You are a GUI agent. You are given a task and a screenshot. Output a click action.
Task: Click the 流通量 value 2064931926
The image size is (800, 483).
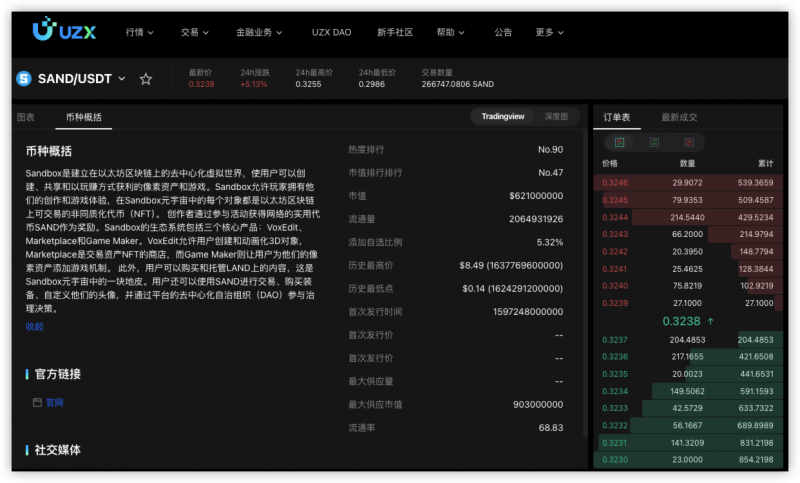click(536, 219)
